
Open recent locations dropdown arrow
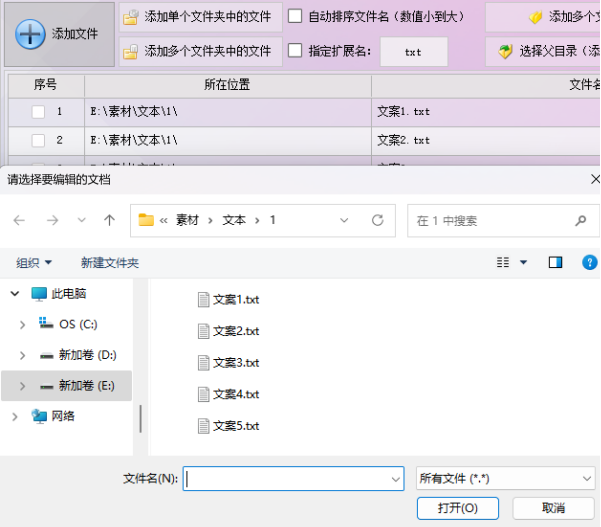coord(81,220)
